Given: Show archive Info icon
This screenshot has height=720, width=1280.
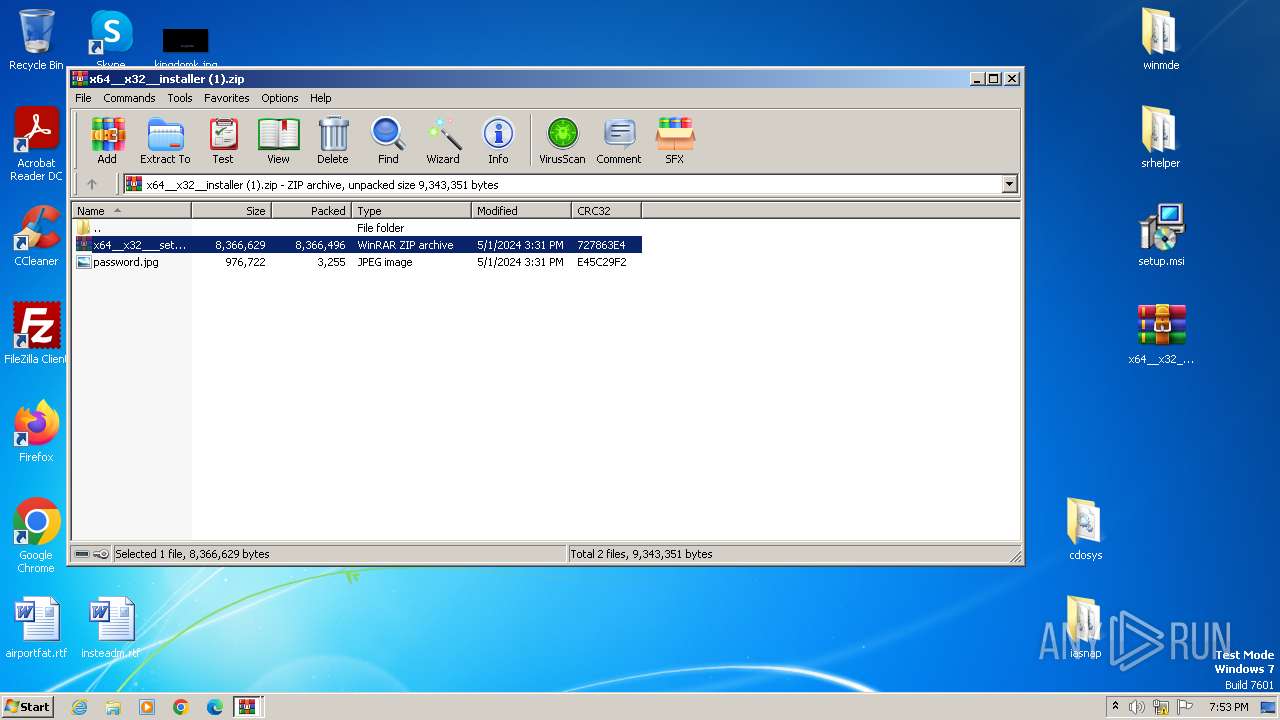Looking at the screenshot, I should (498, 140).
